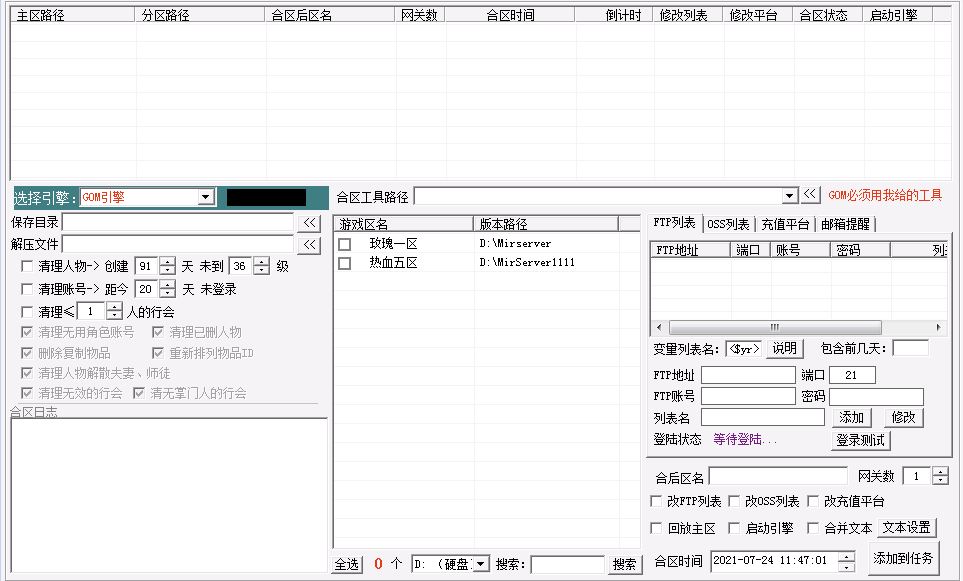
Task: Click the 合区时间 date-time field
Action: click(x=775, y=560)
